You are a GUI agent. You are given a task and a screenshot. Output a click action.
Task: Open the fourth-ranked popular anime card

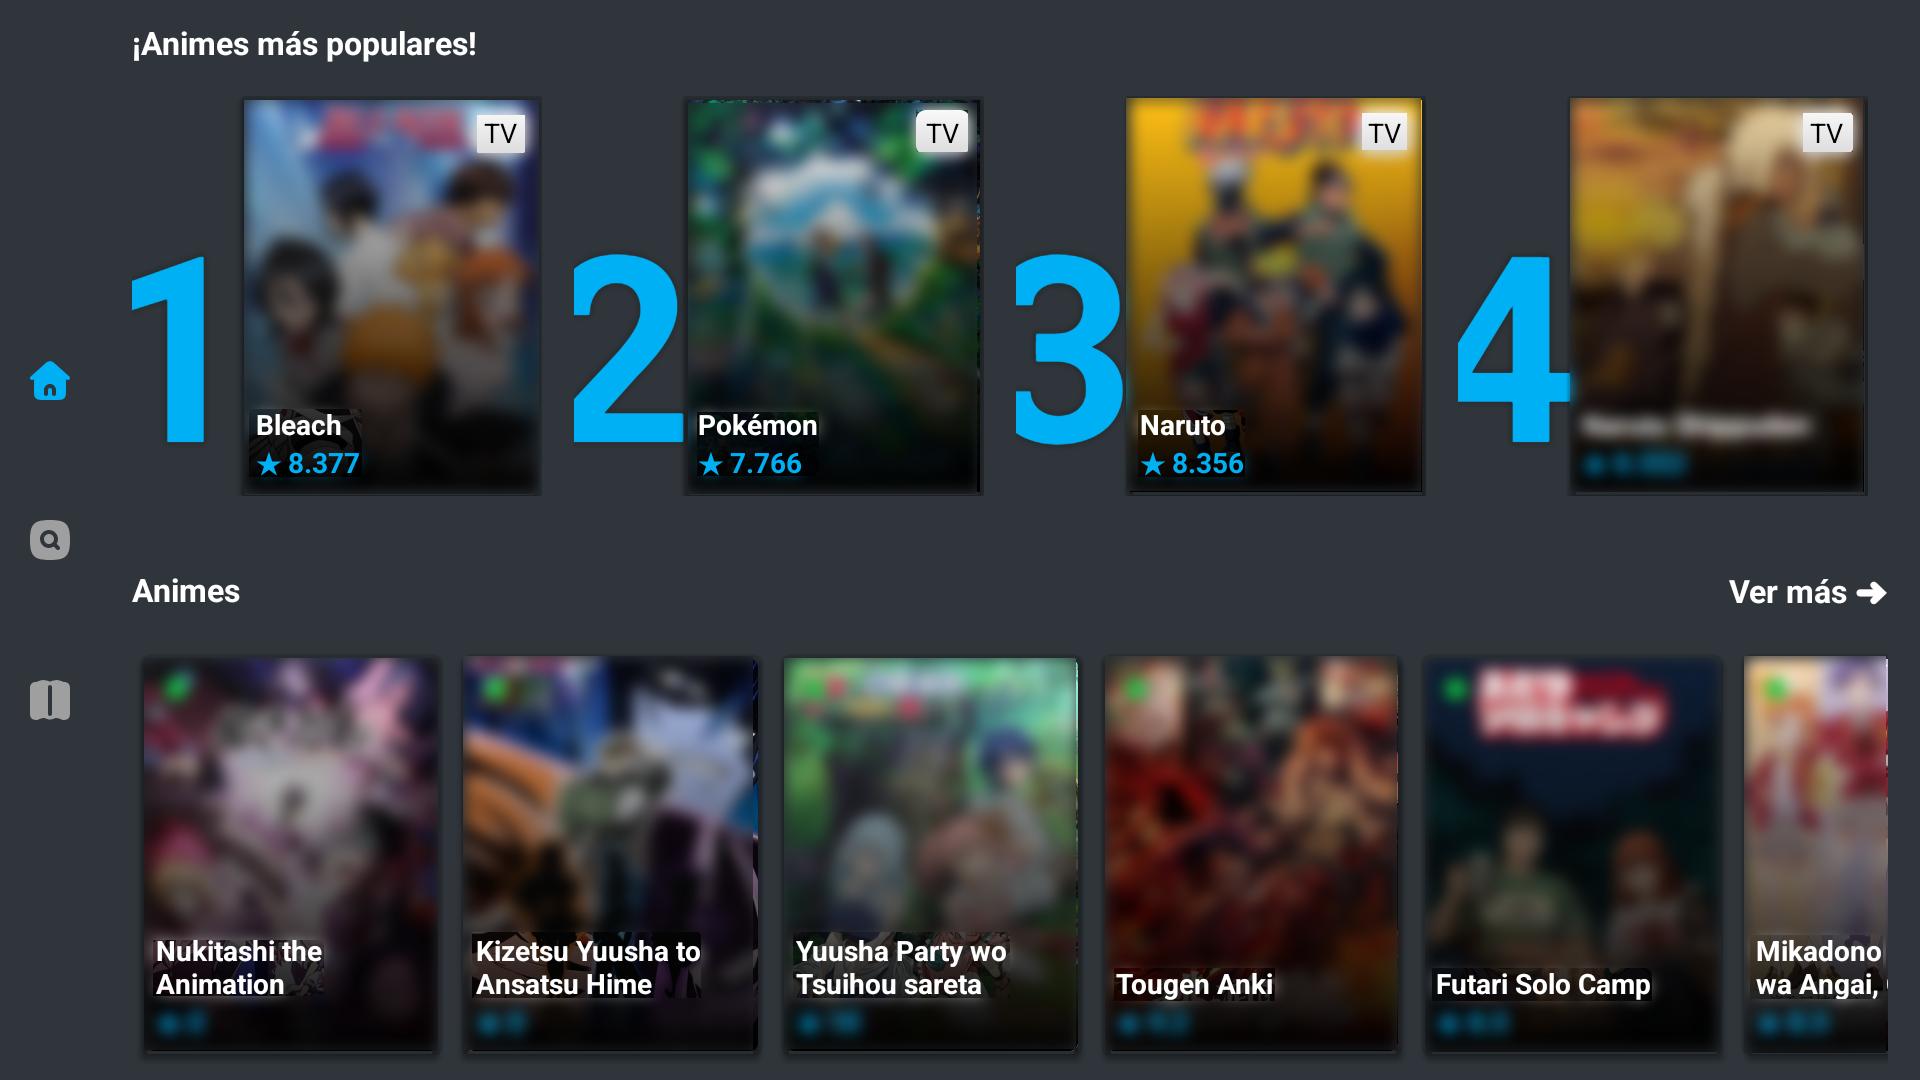tap(1717, 296)
